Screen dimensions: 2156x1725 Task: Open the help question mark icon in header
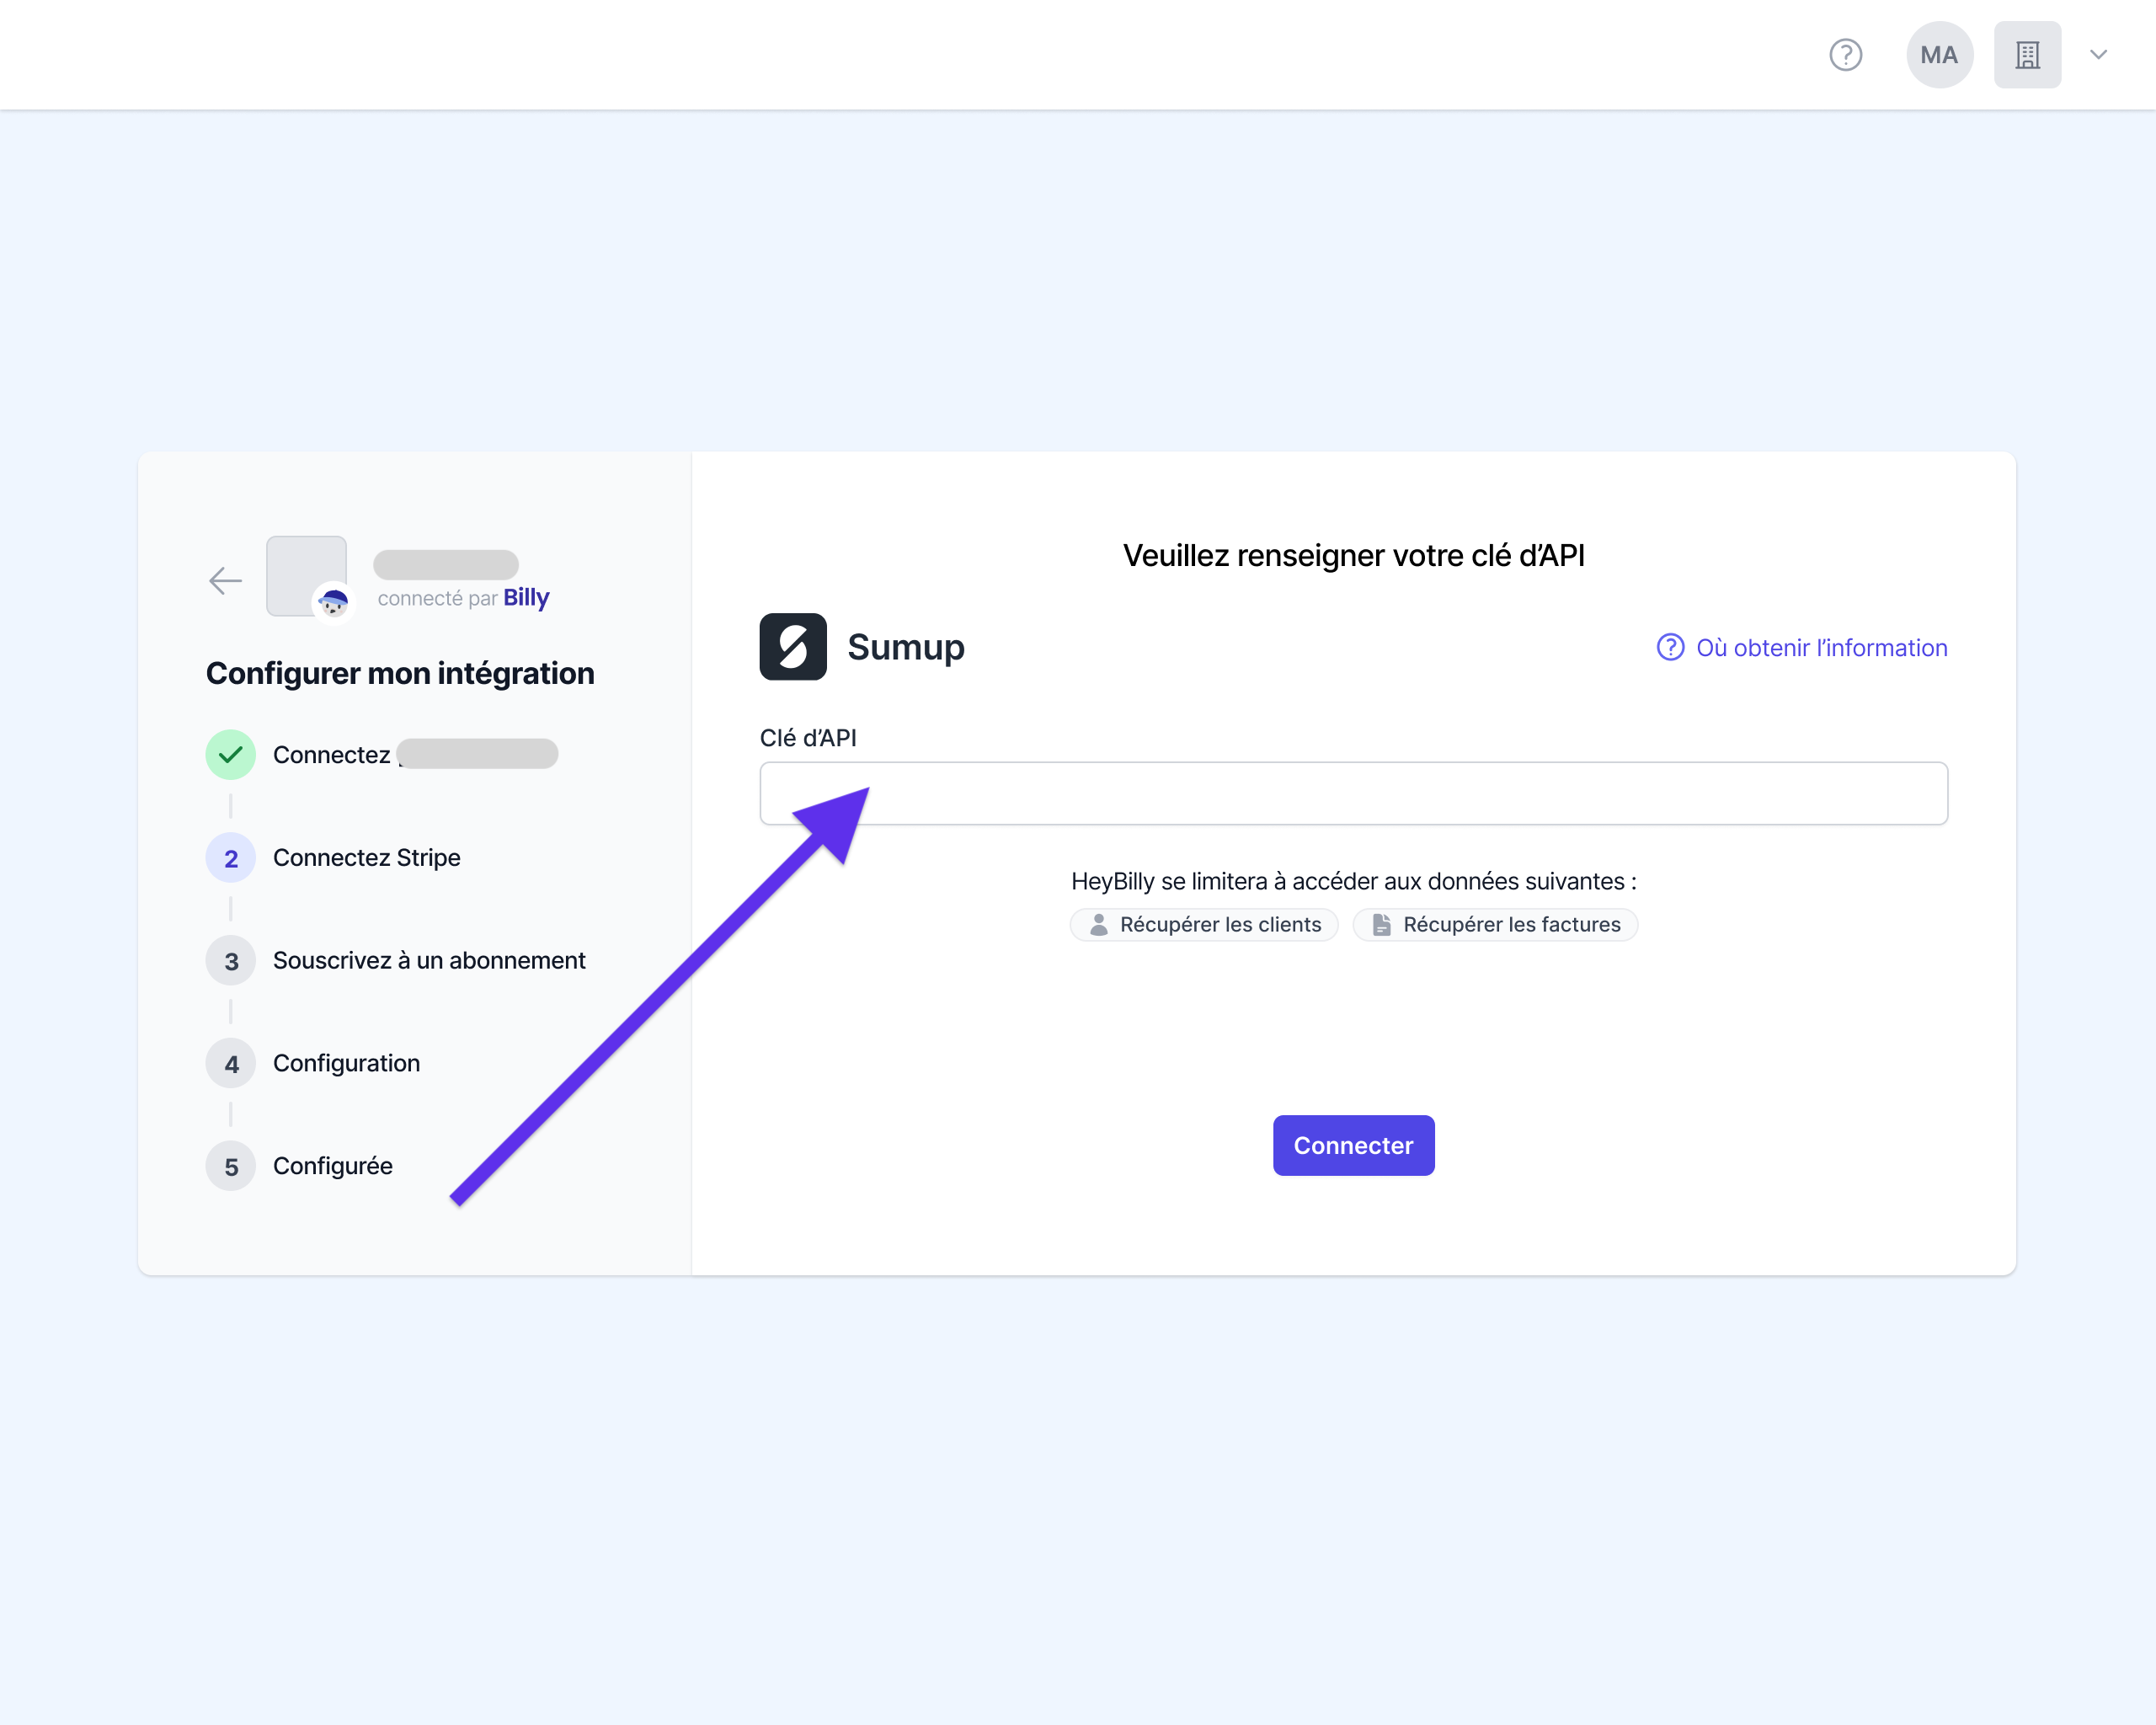click(x=1845, y=55)
